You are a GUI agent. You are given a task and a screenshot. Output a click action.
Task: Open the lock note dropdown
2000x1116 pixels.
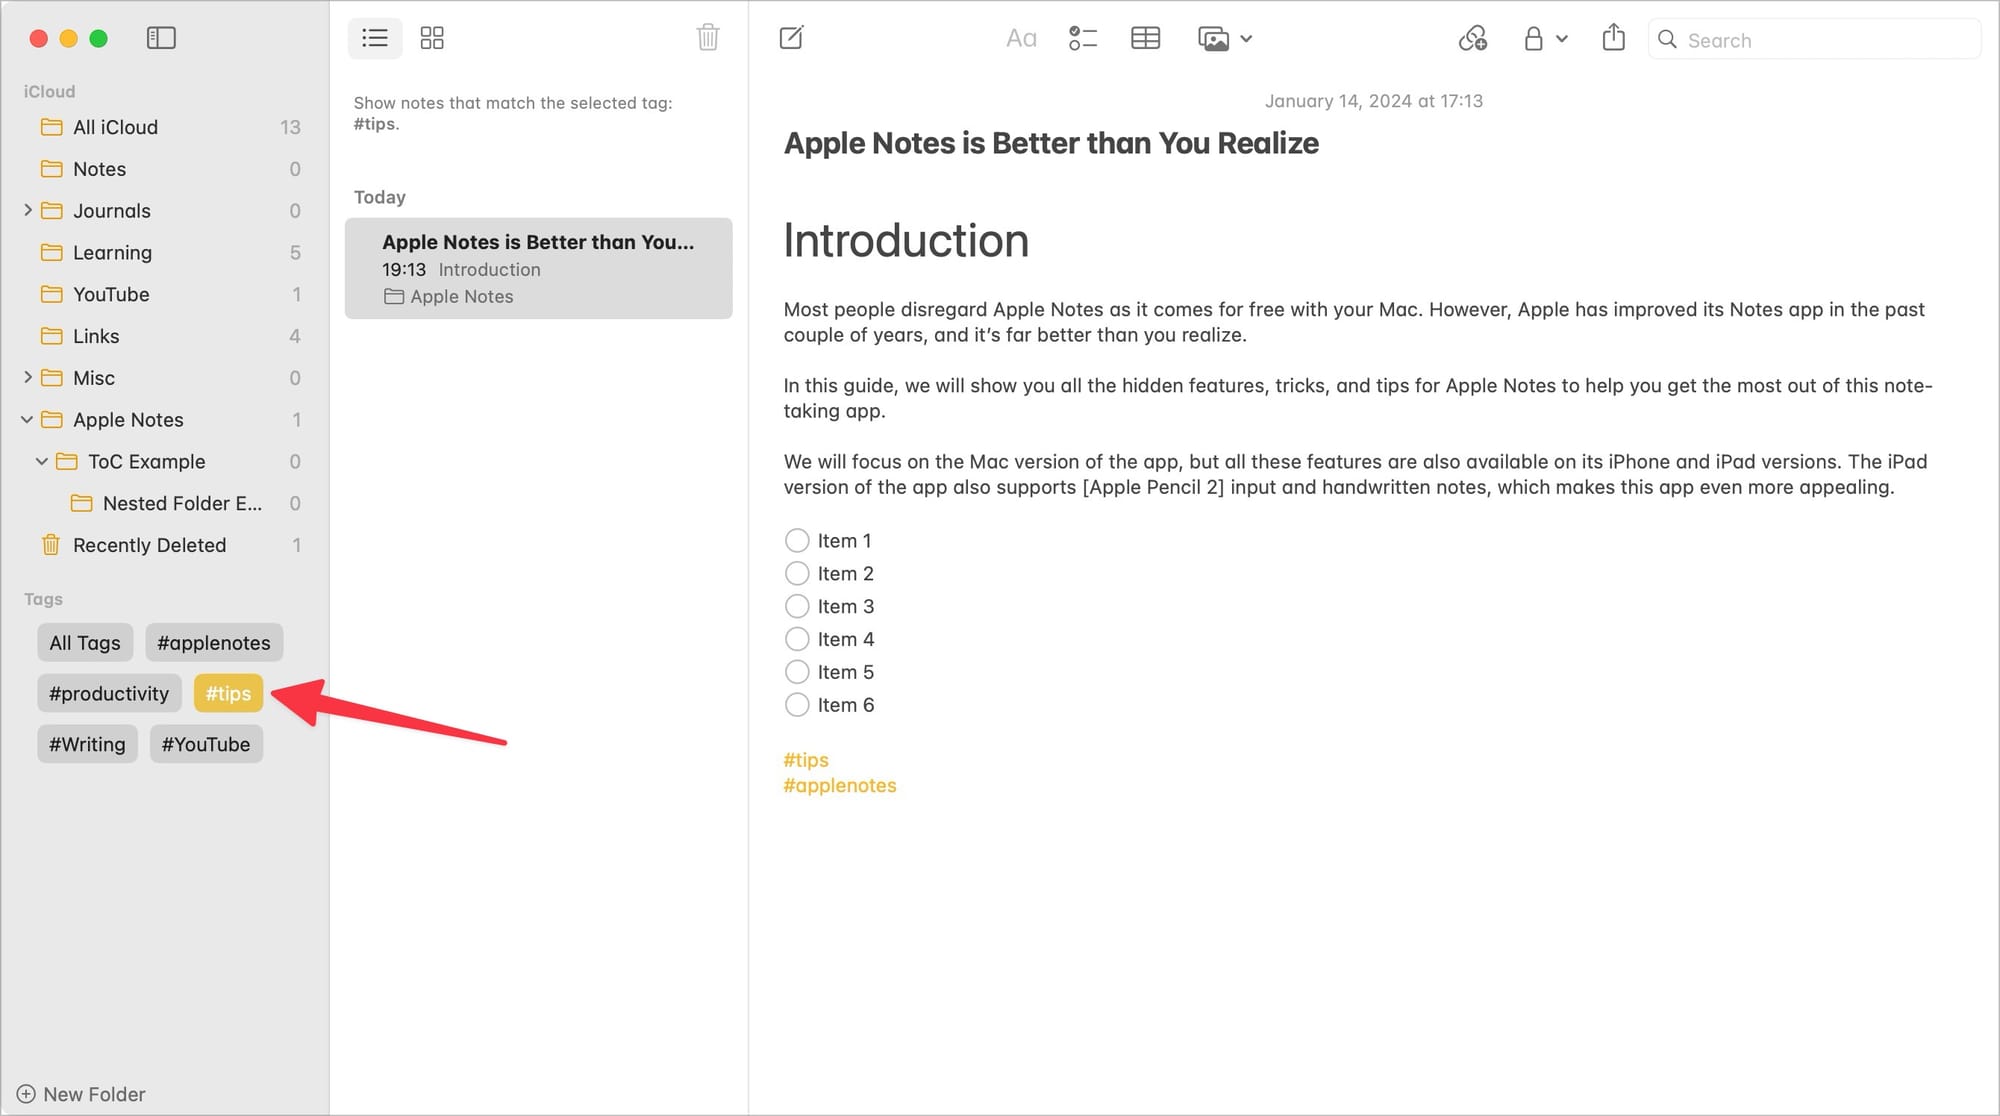pos(1544,39)
